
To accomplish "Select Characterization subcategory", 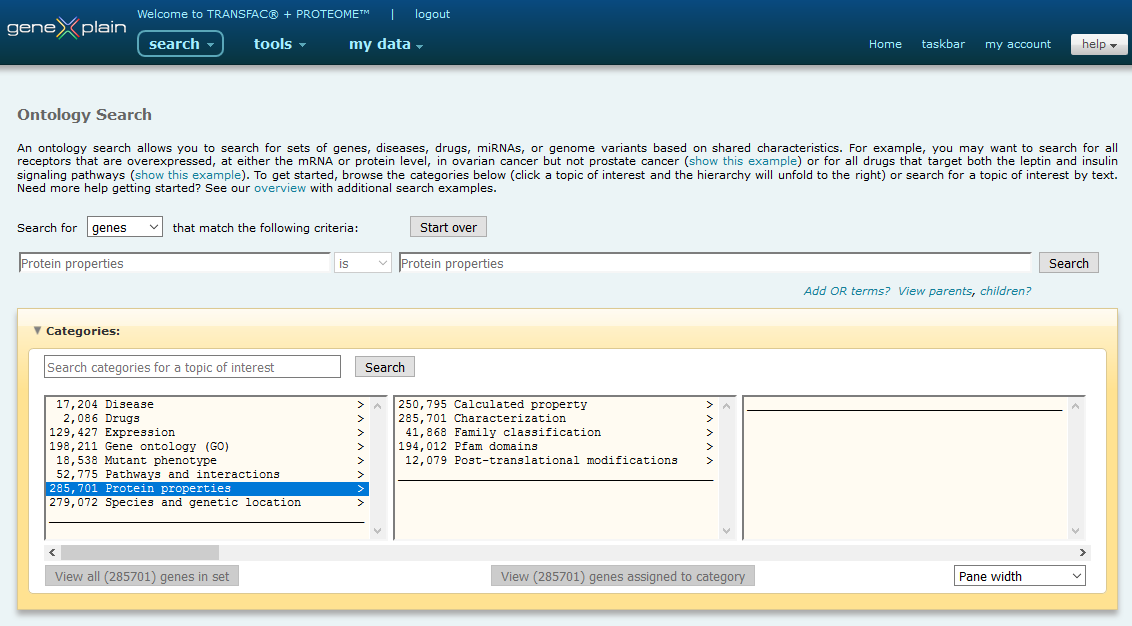I will pyautogui.click(x=556, y=418).
